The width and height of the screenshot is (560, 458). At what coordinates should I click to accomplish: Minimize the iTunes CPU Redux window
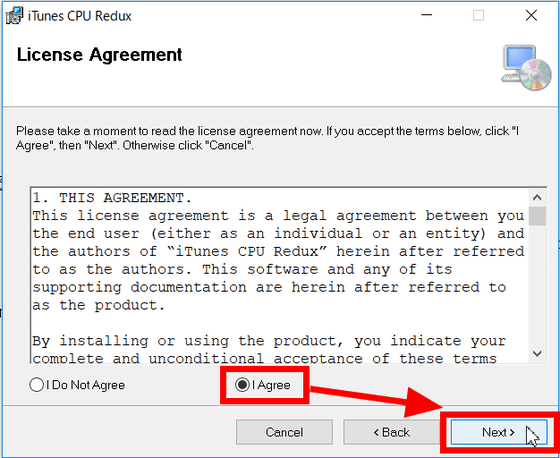pyautogui.click(x=426, y=15)
